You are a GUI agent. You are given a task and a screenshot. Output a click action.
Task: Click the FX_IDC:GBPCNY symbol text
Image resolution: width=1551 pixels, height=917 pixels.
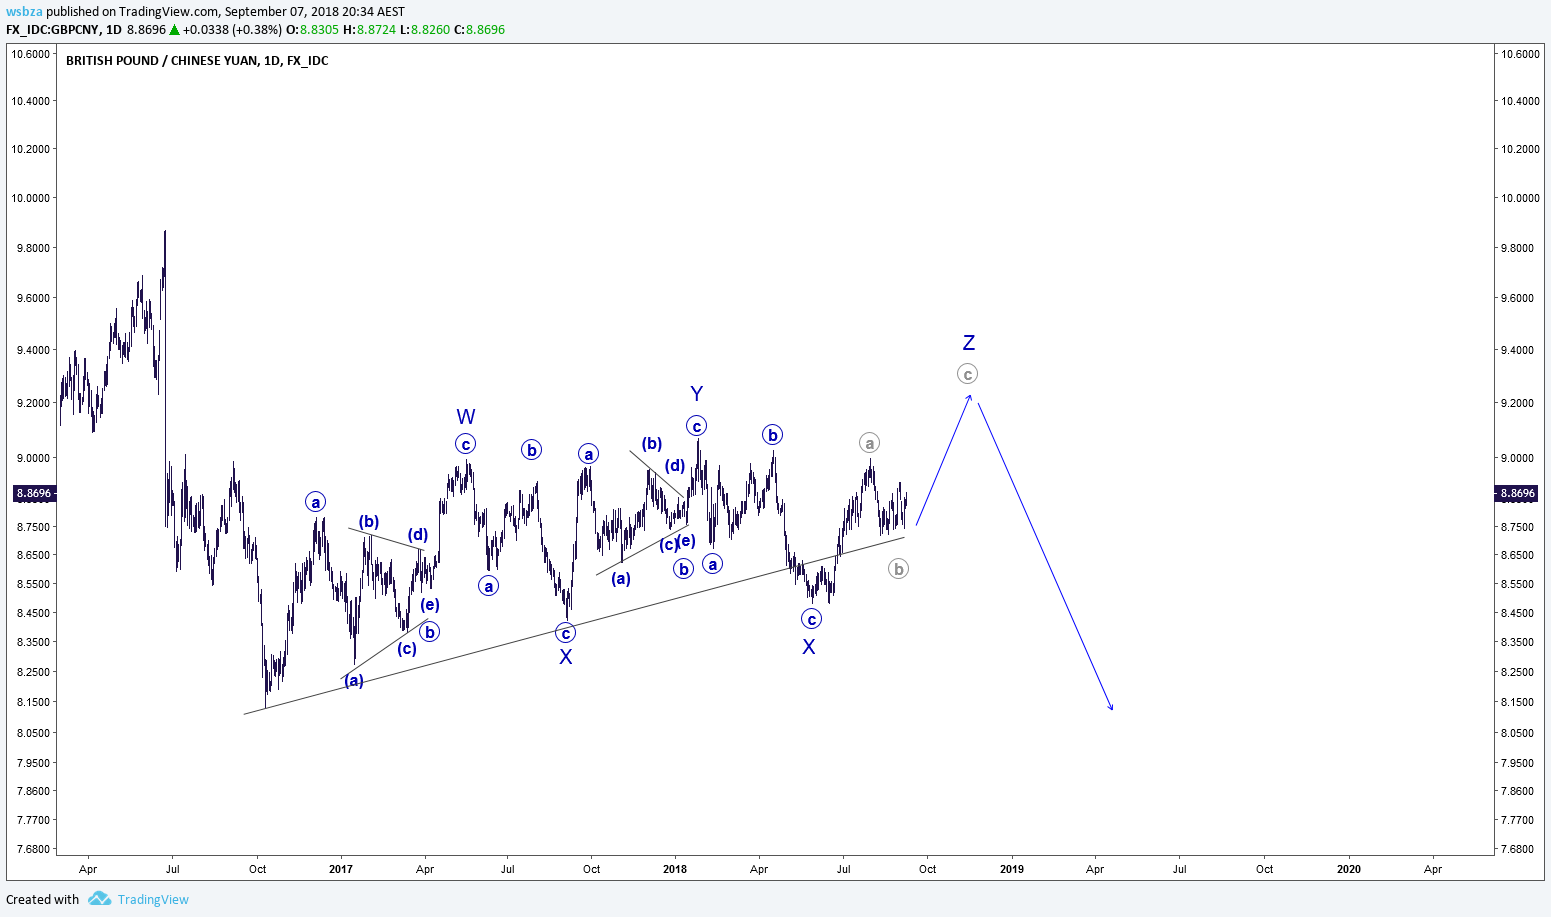[x=52, y=30]
